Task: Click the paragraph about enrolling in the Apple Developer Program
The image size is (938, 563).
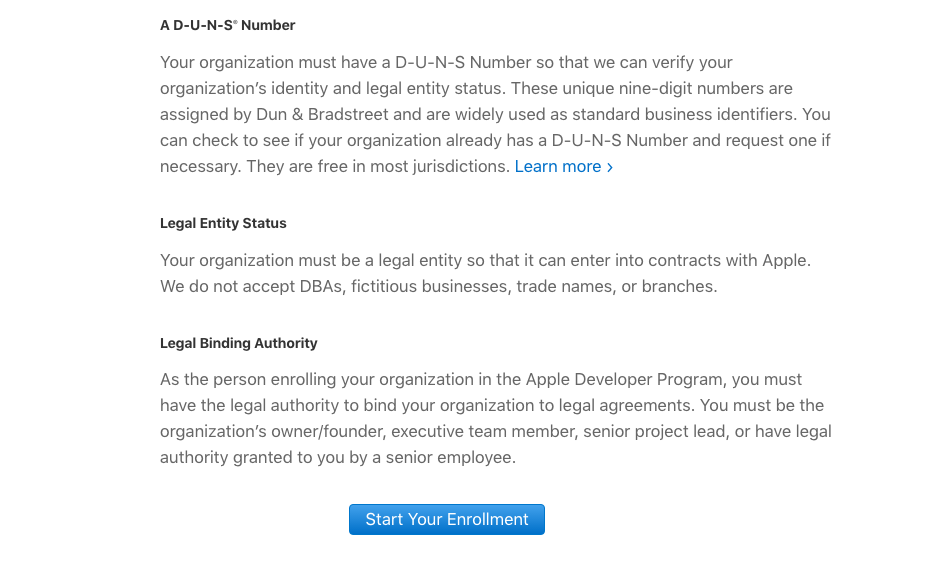Action: click(x=495, y=418)
